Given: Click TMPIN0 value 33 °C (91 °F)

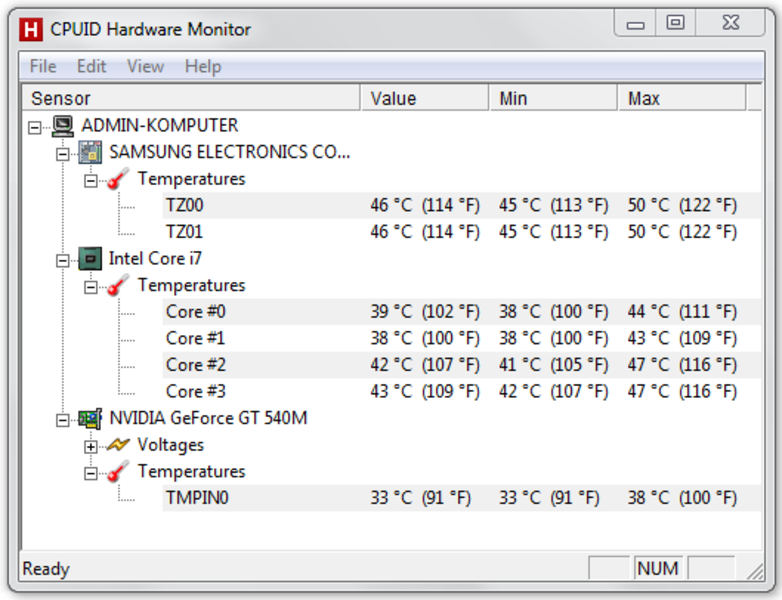Looking at the screenshot, I should (x=420, y=498).
